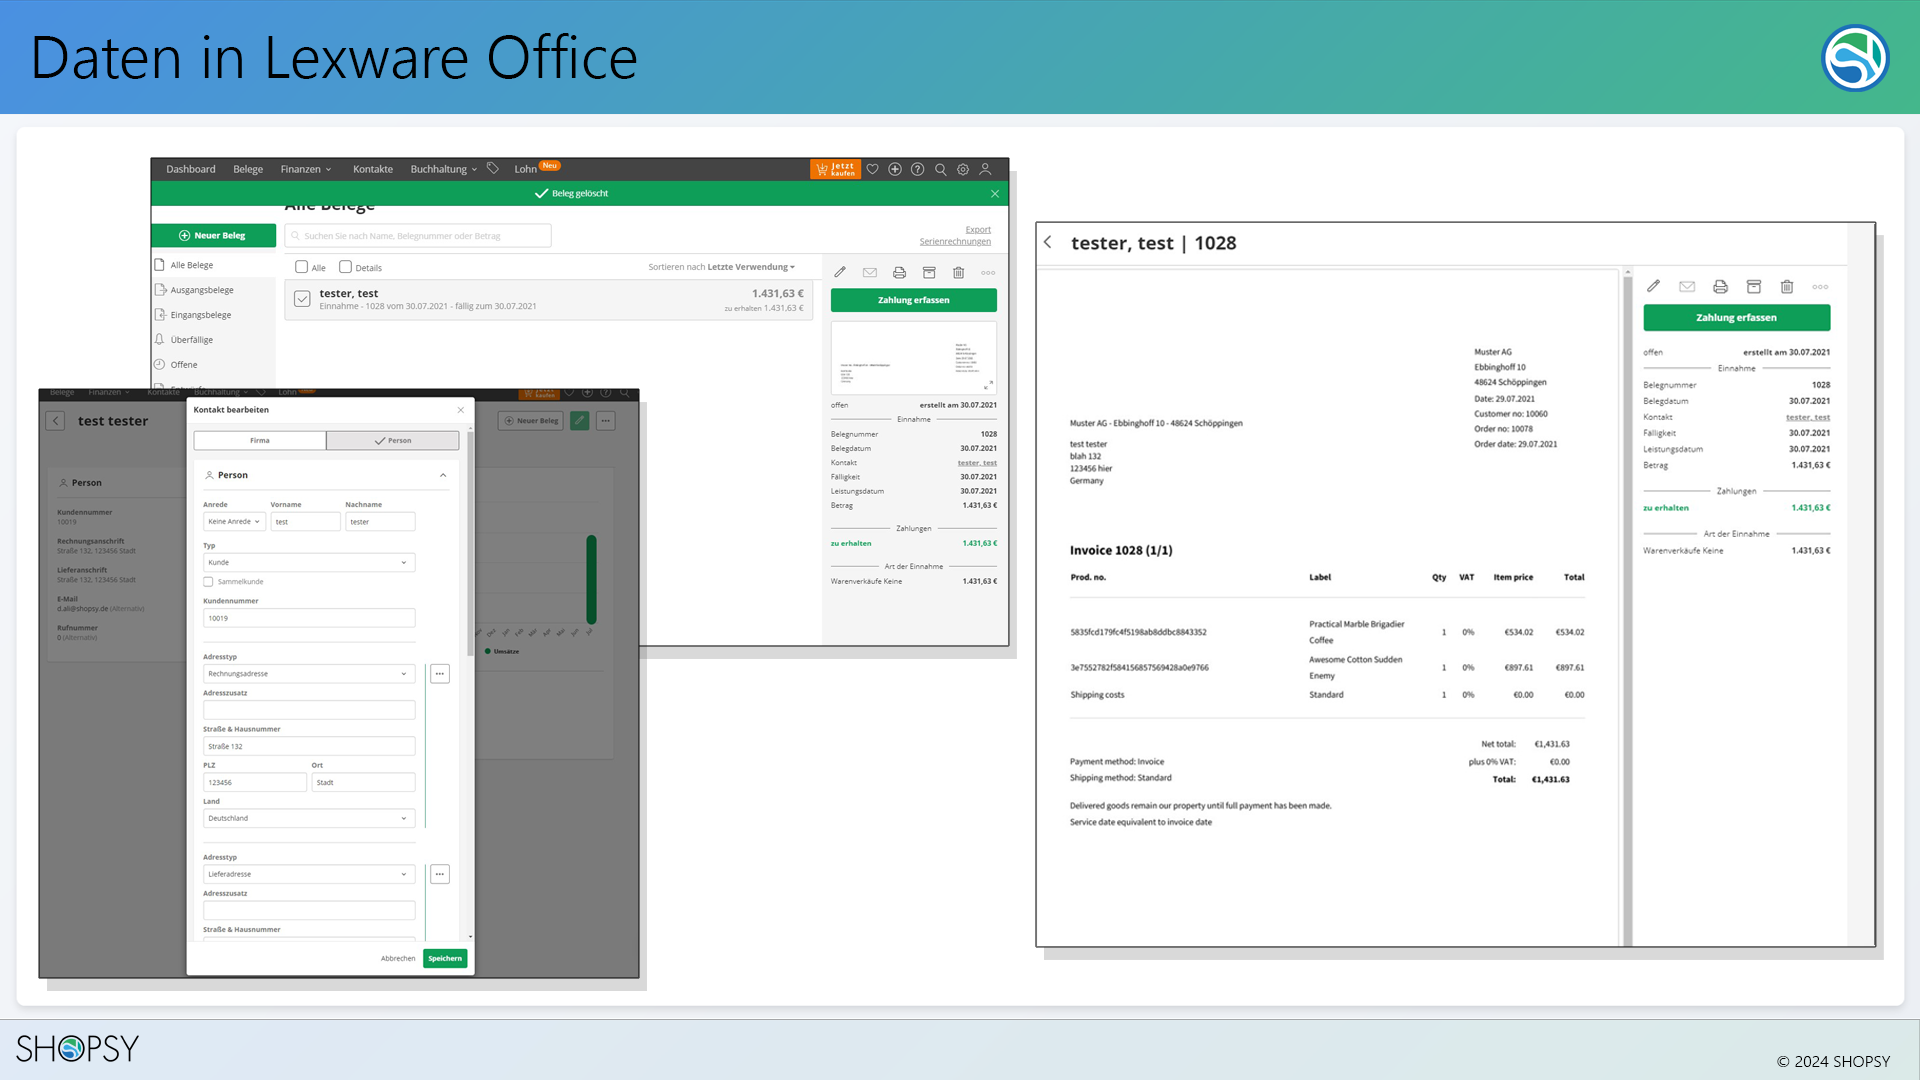1920x1080 pixels.
Task: Select 'Überfällige' in the sidebar
Action: 192,340
